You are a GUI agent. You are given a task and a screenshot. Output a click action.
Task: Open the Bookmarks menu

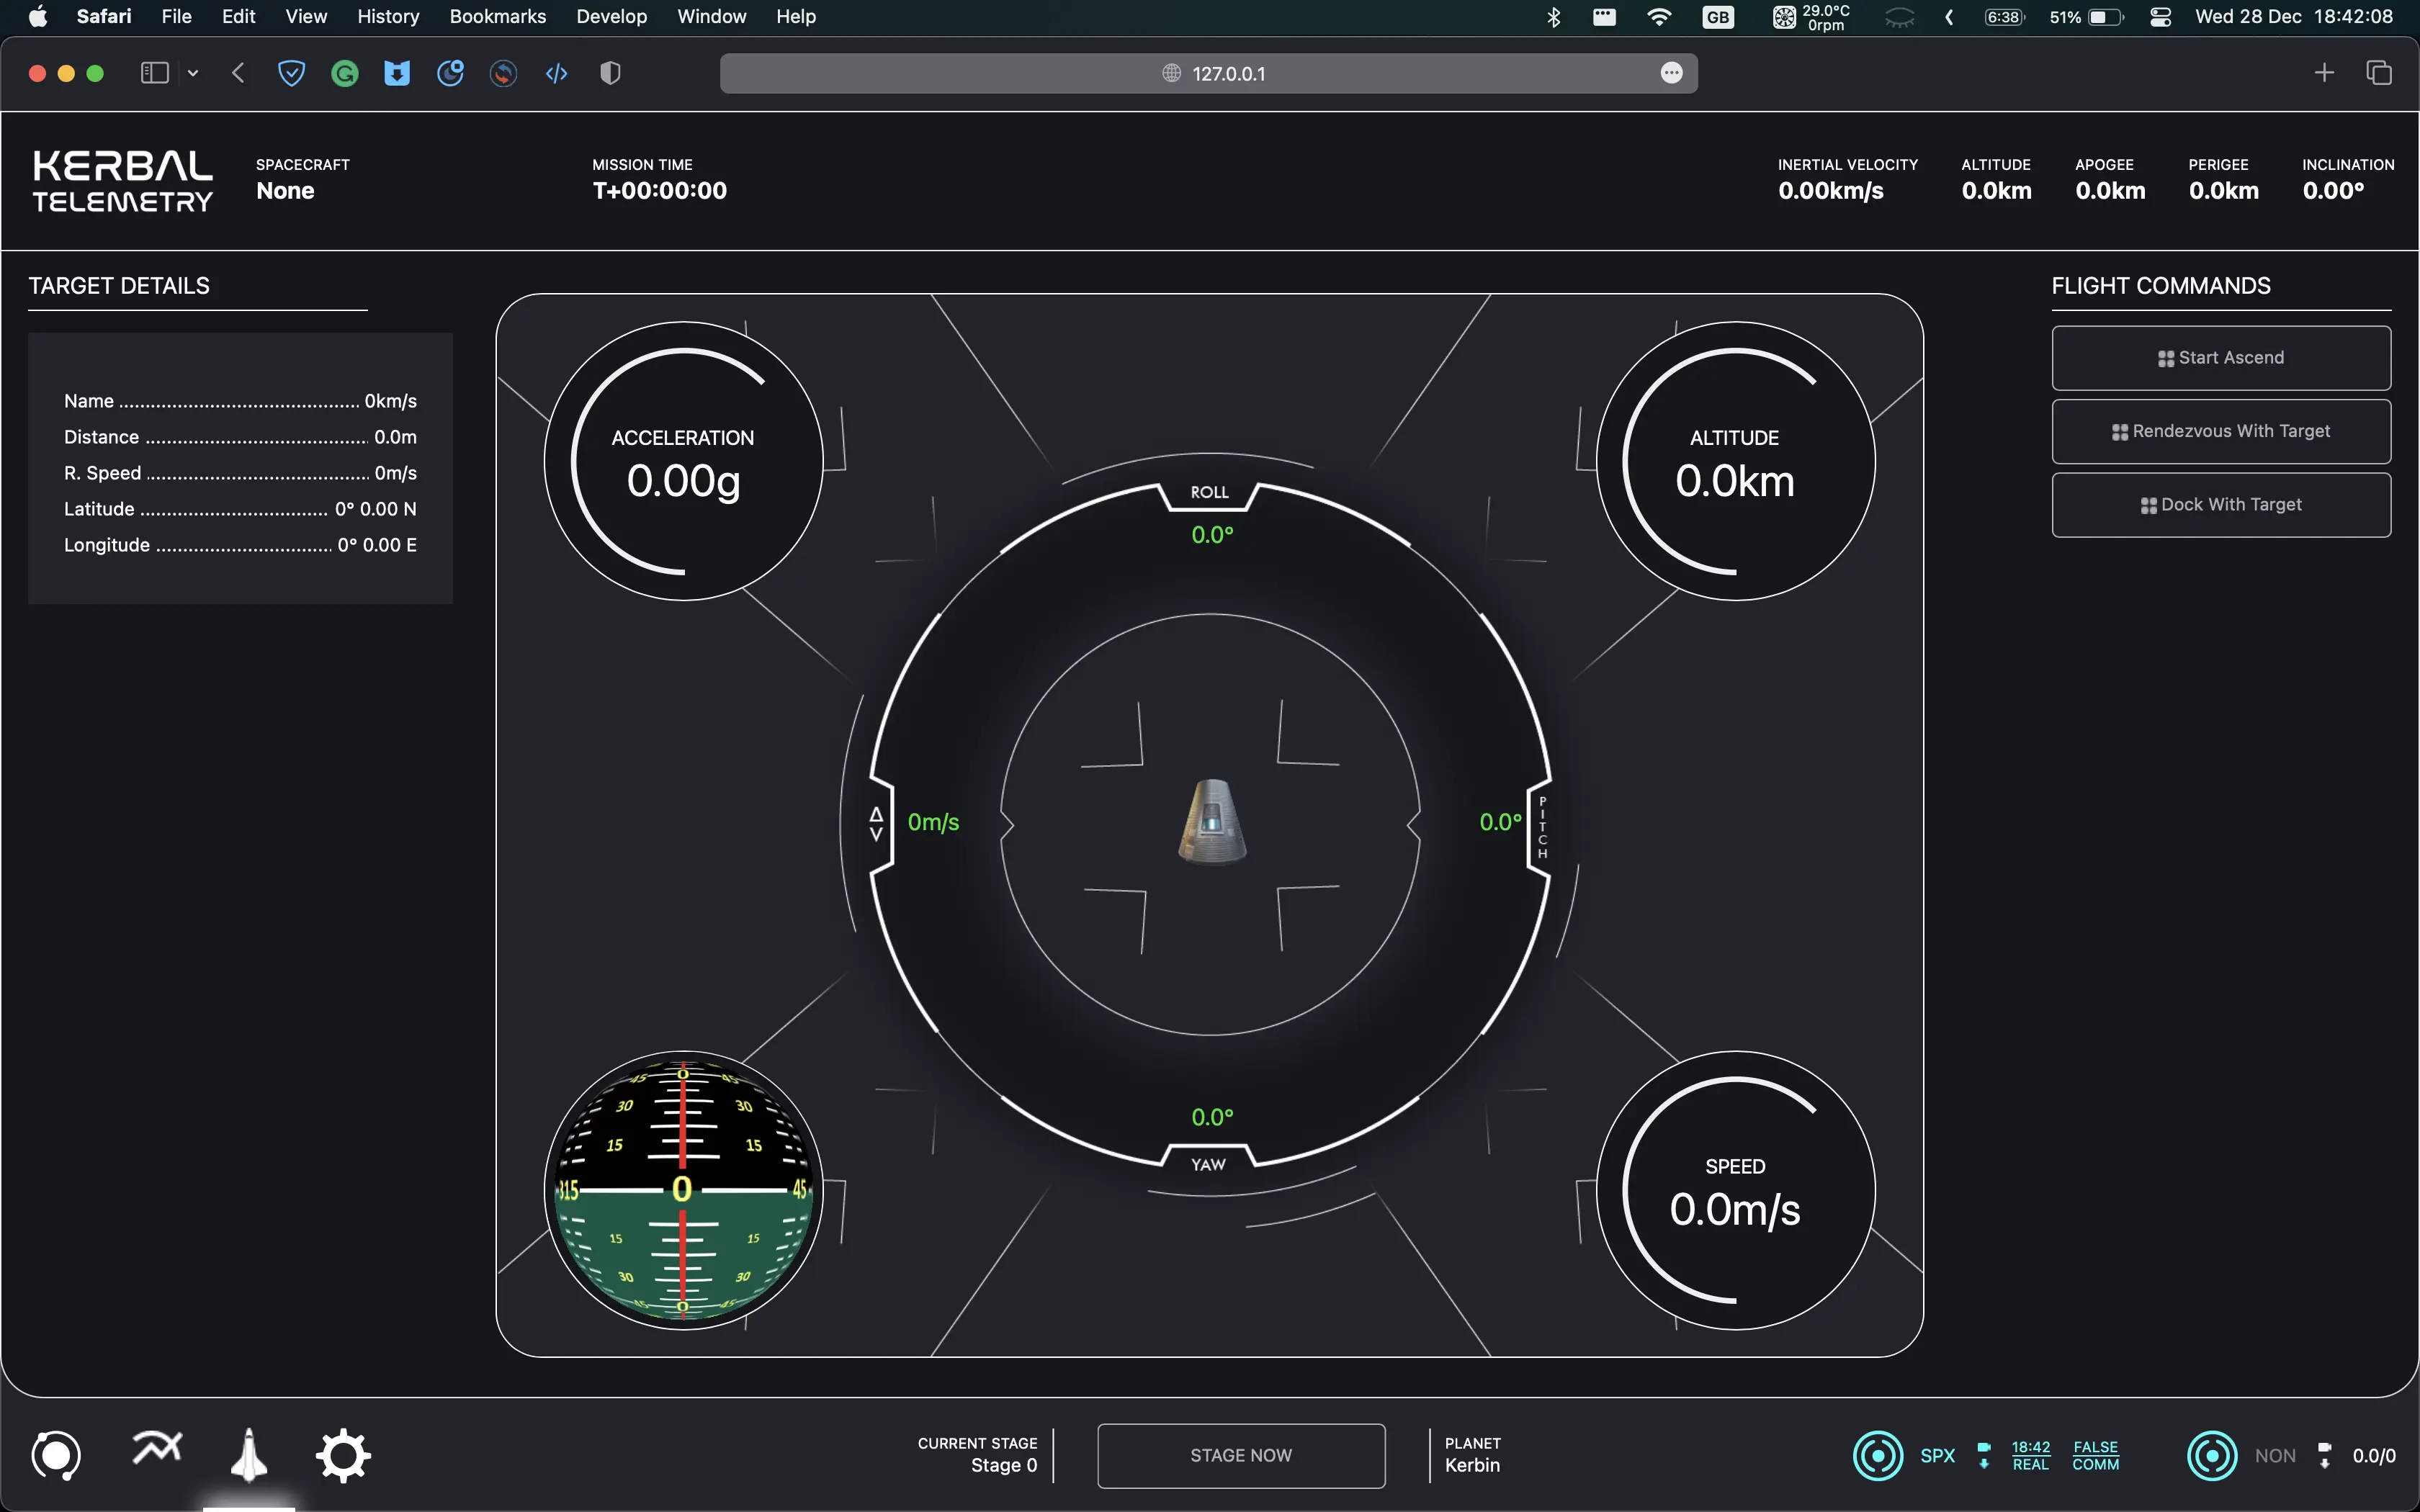coord(497,16)
